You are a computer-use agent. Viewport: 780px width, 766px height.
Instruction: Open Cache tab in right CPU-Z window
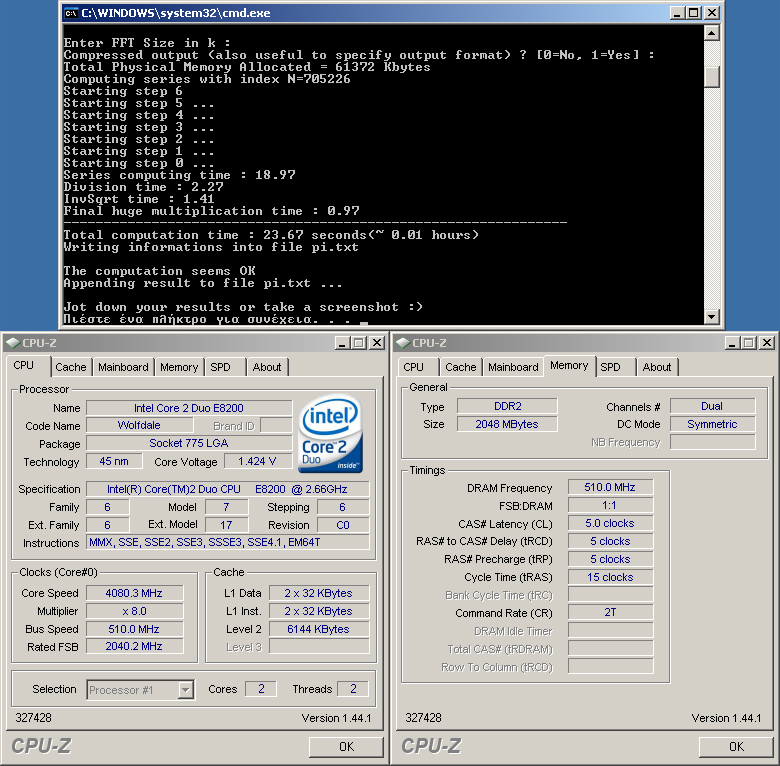461,367
